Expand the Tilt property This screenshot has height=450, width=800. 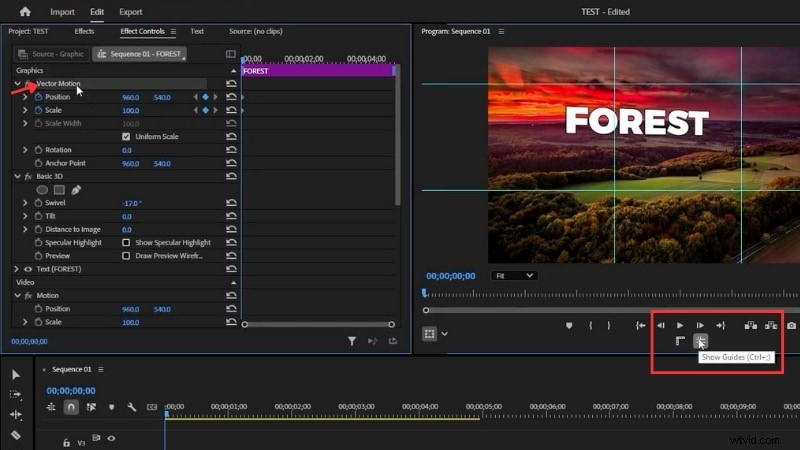click(25, 216)
